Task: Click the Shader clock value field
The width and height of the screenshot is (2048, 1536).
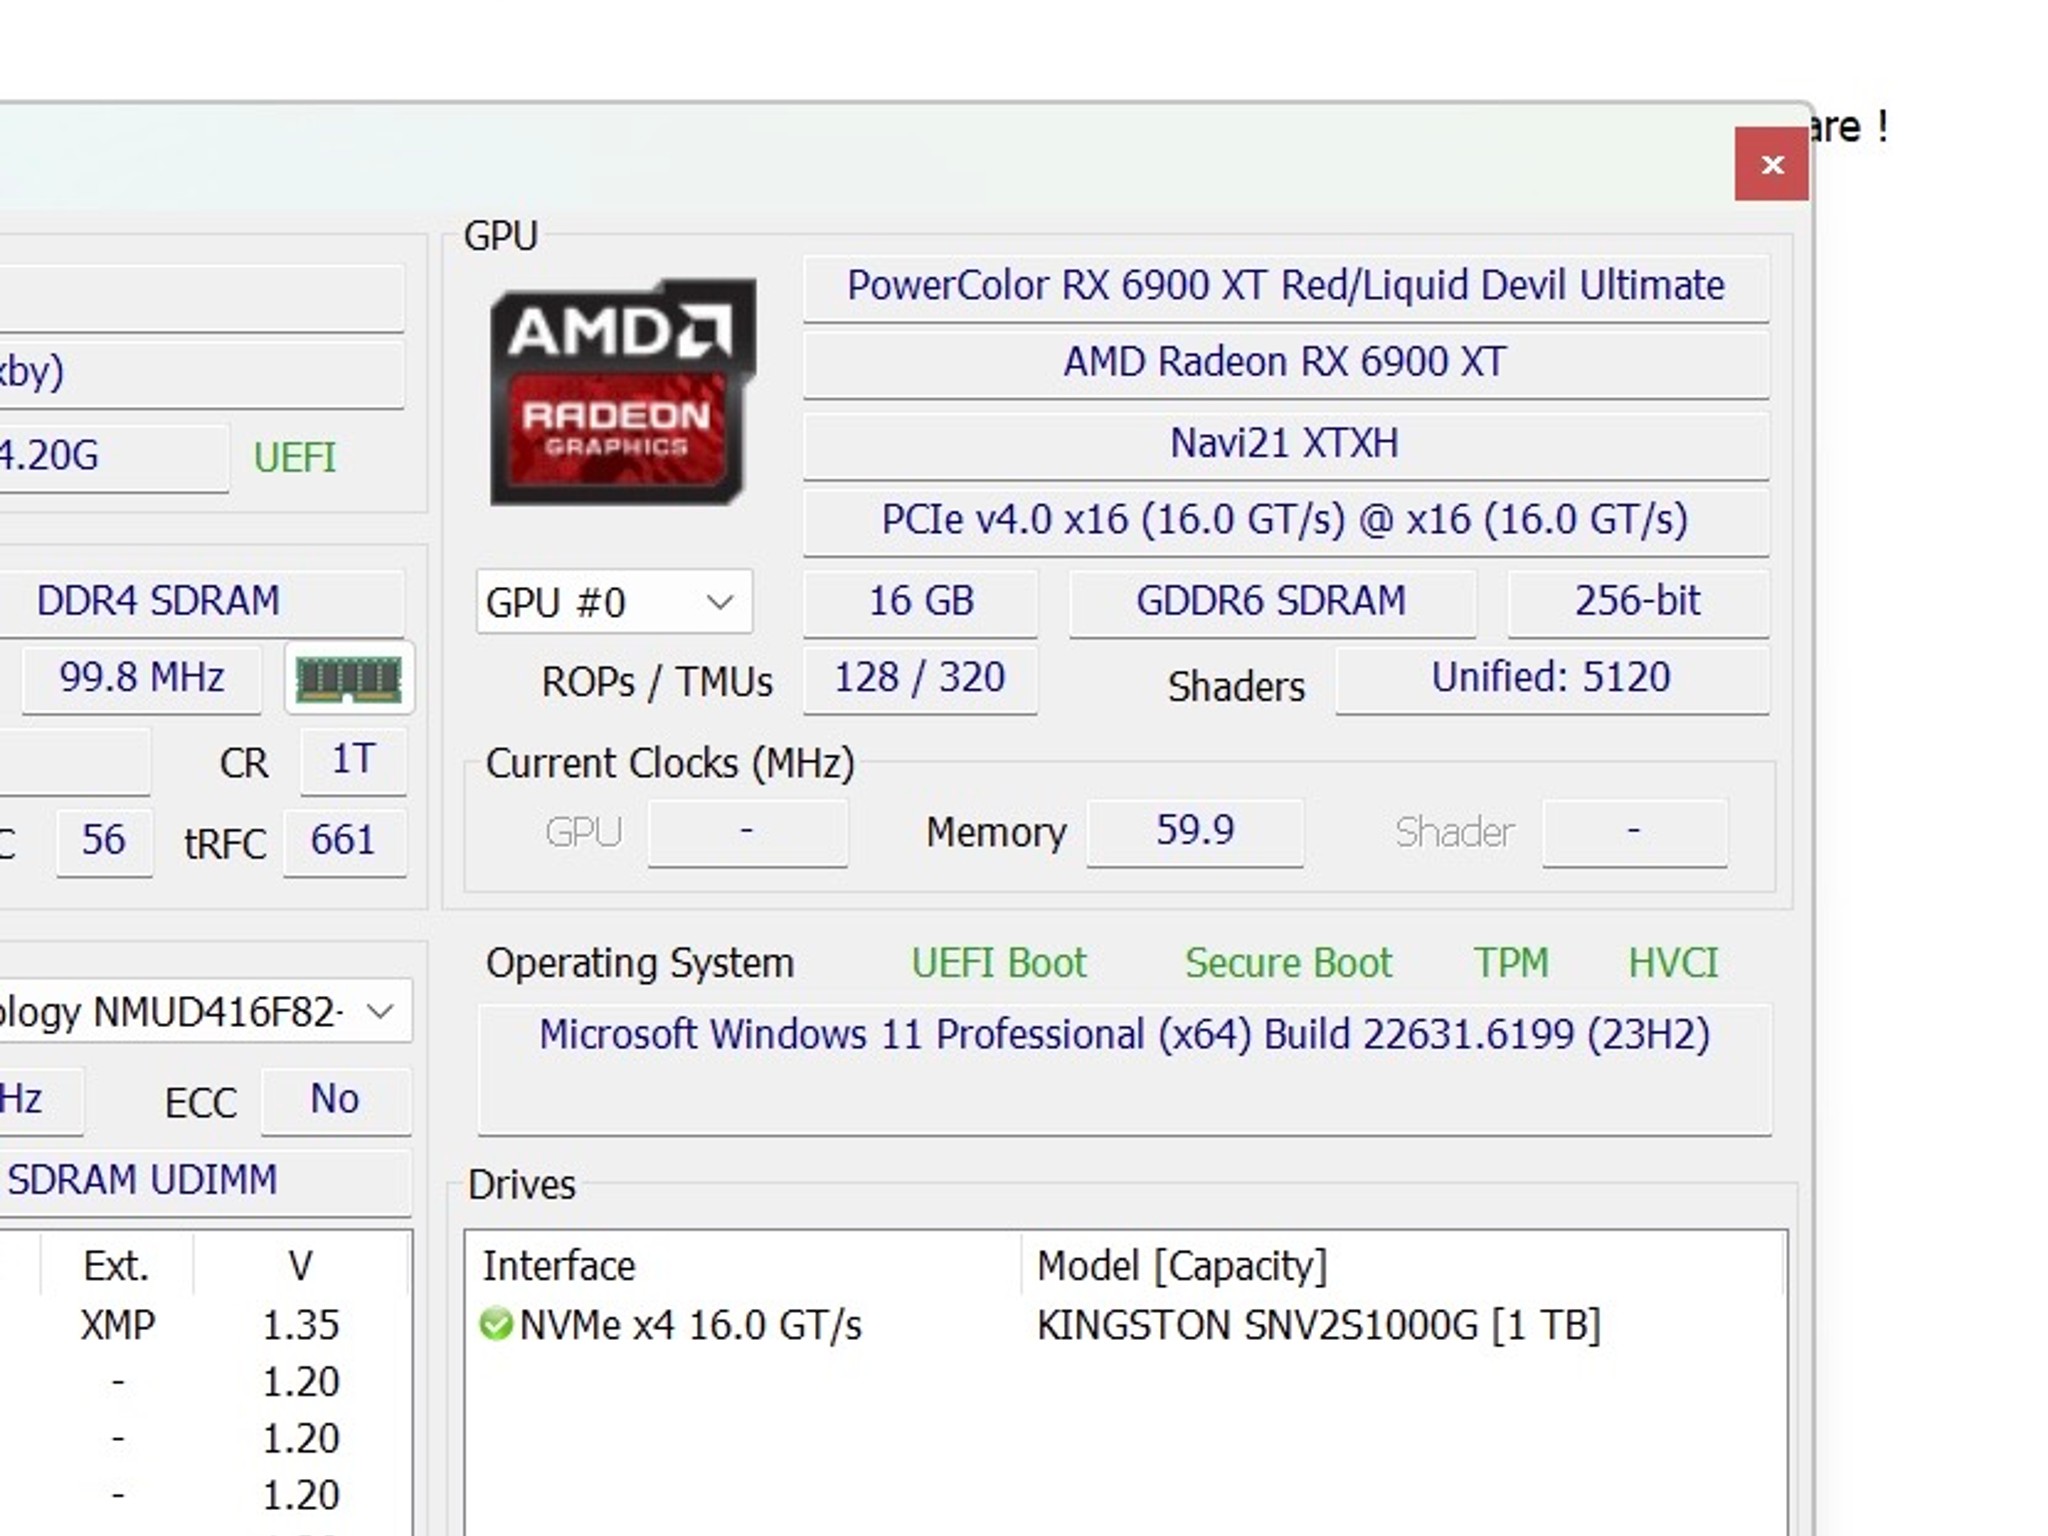Action: pos(1634,832)
